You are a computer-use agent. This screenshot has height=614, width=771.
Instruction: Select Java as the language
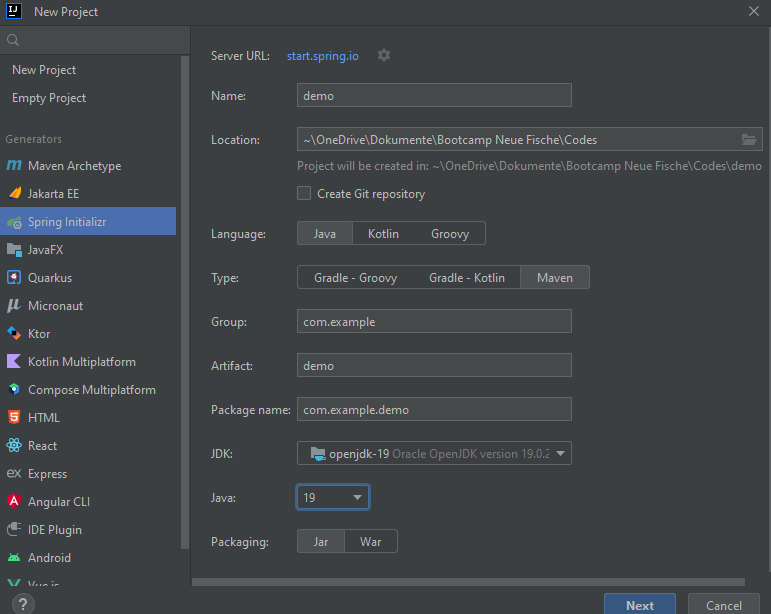pos(325,234)
